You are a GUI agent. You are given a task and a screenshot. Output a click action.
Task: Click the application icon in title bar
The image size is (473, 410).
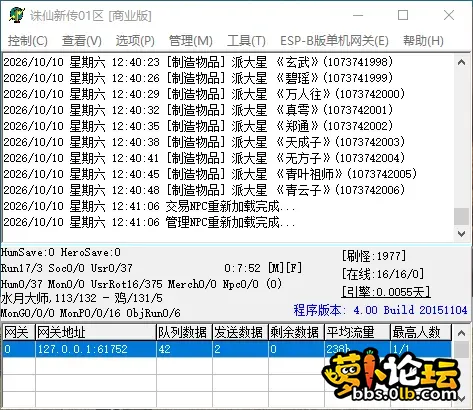[17, 15]
